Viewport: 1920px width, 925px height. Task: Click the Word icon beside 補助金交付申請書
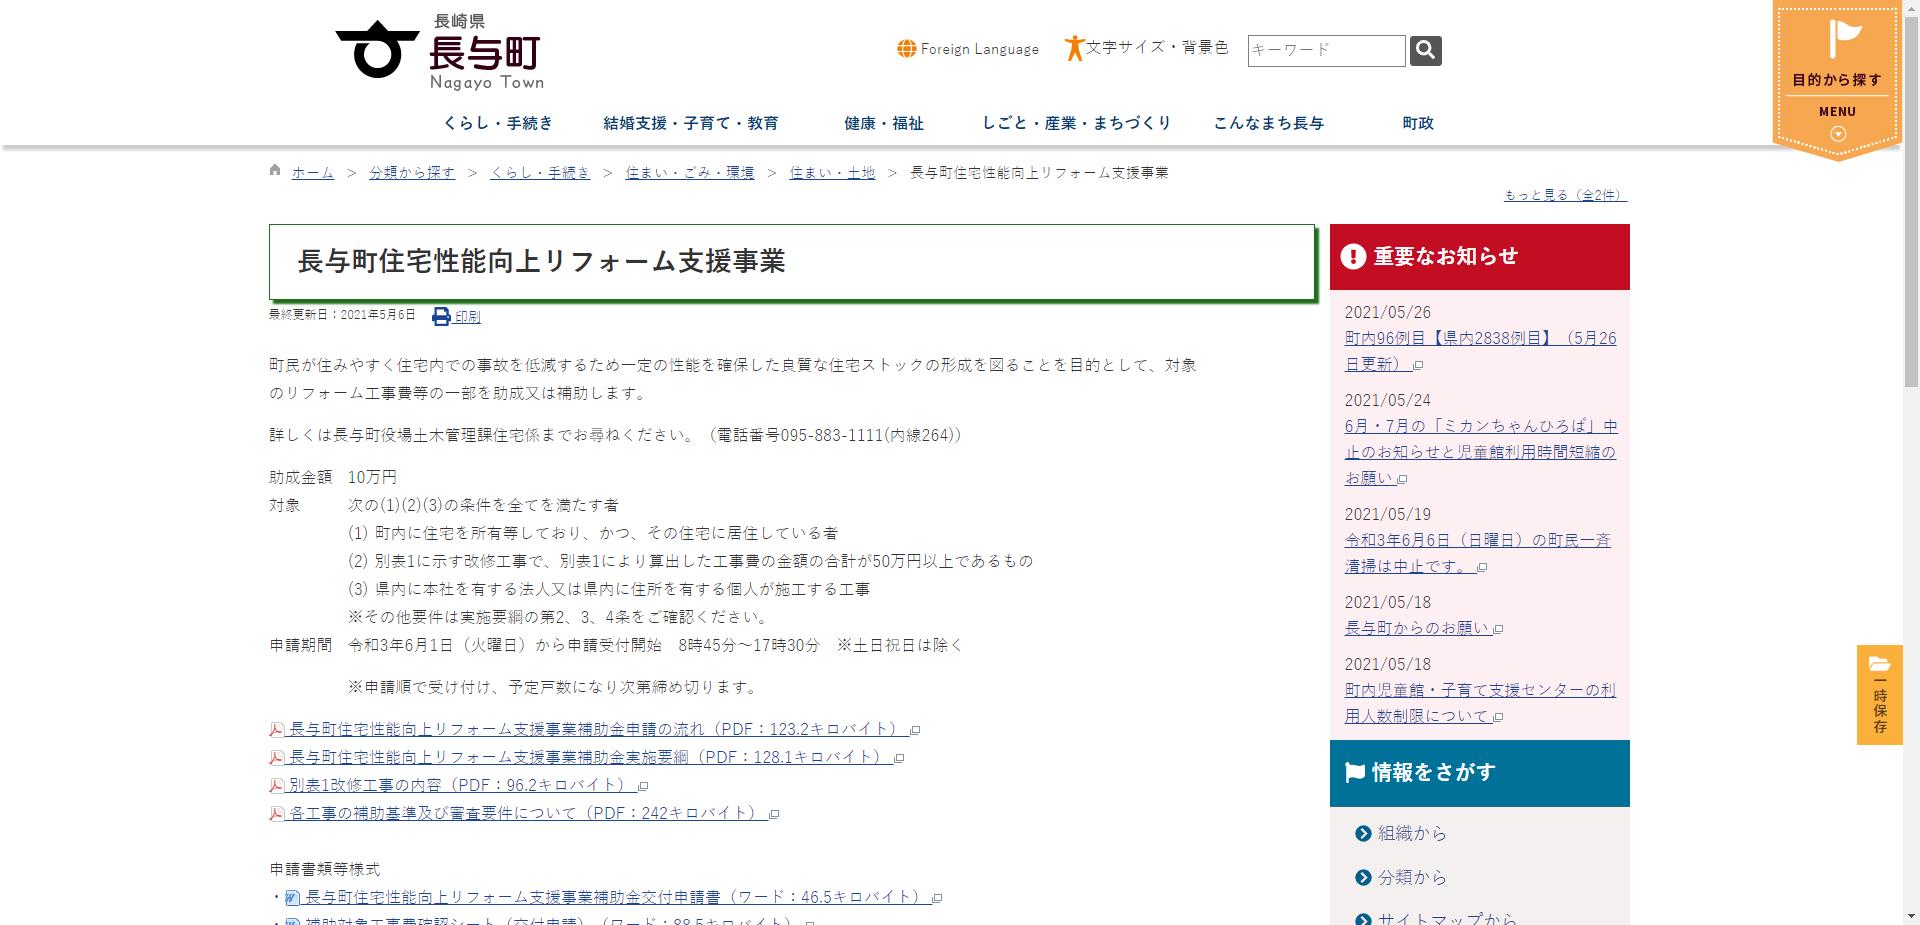pos(291,897)
